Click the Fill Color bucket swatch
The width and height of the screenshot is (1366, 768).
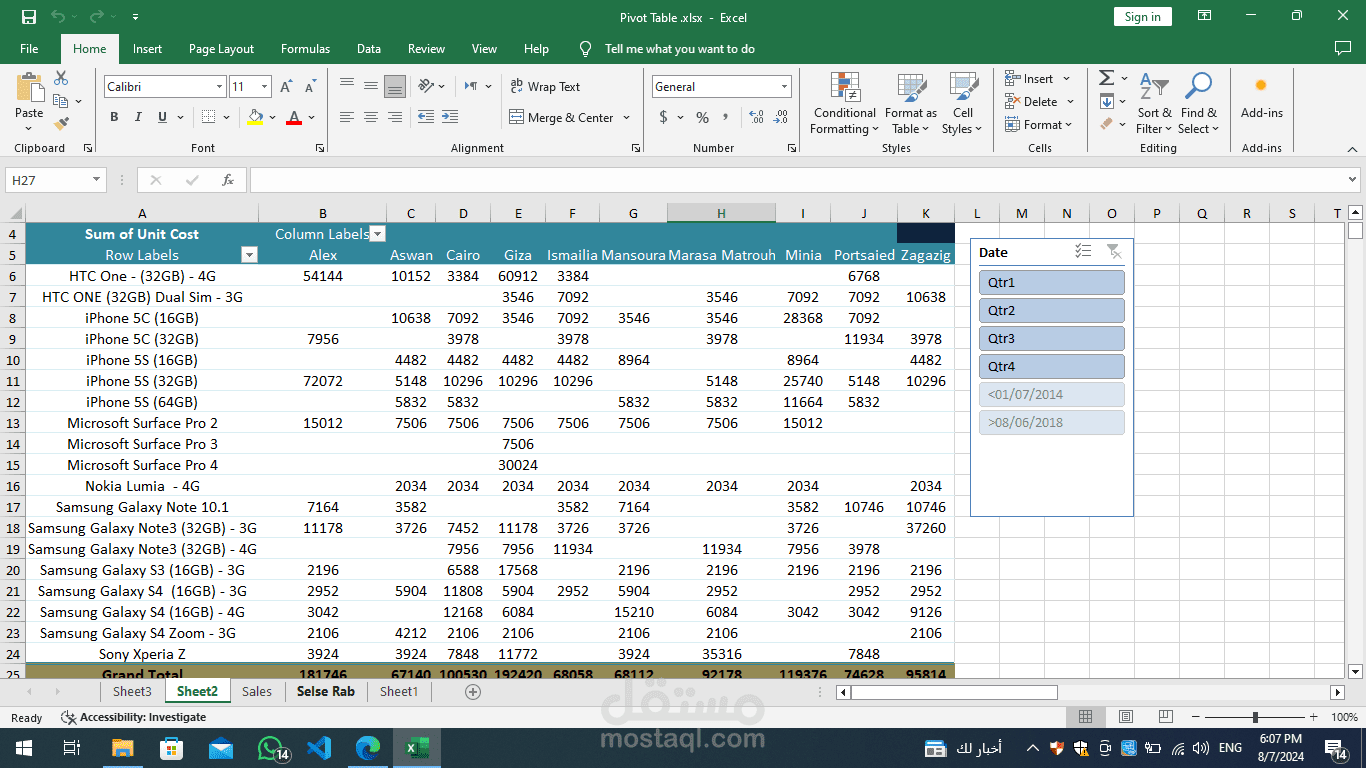click(x=255, y=117)
